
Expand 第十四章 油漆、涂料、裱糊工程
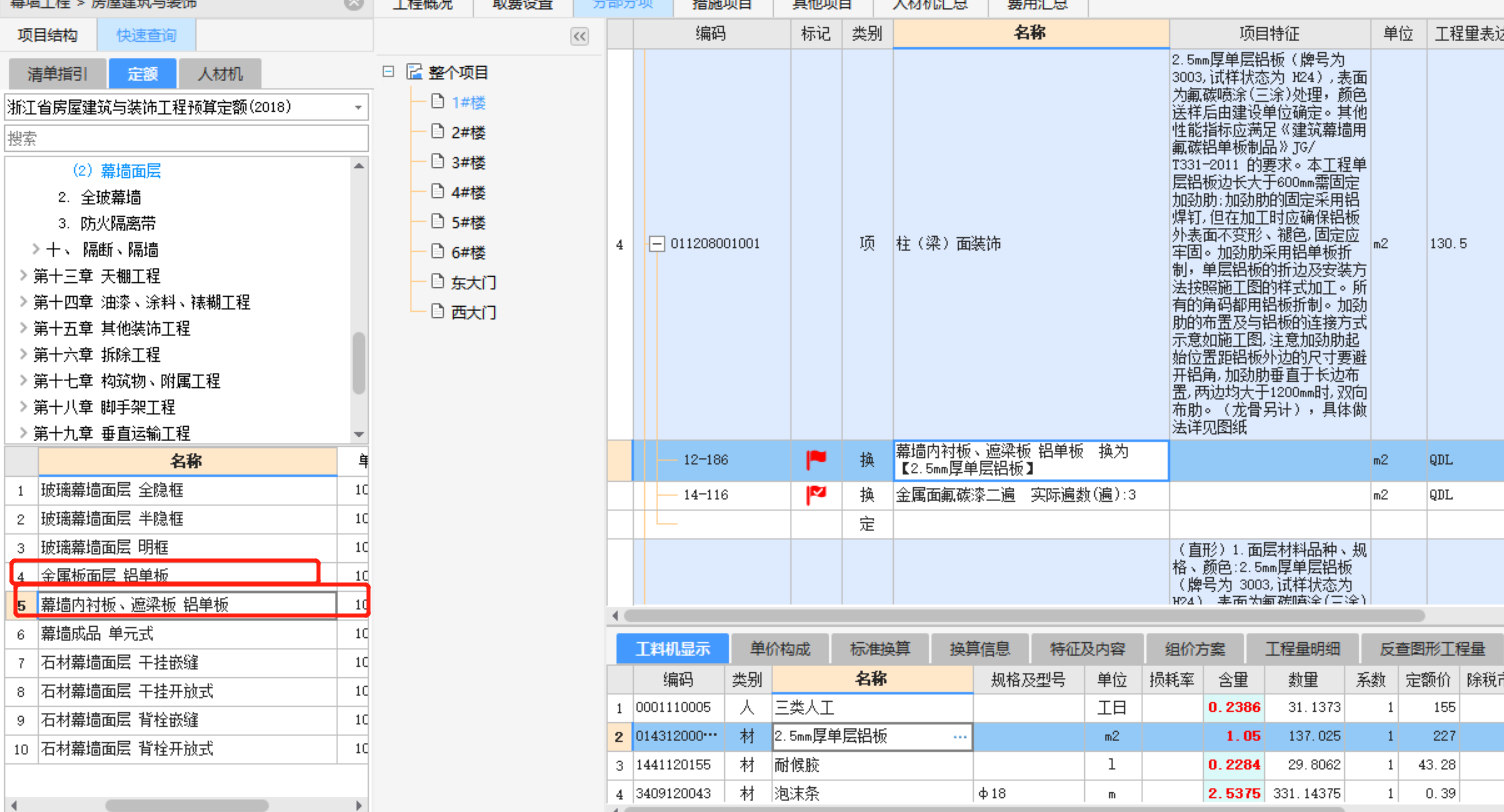click(24, 302)
